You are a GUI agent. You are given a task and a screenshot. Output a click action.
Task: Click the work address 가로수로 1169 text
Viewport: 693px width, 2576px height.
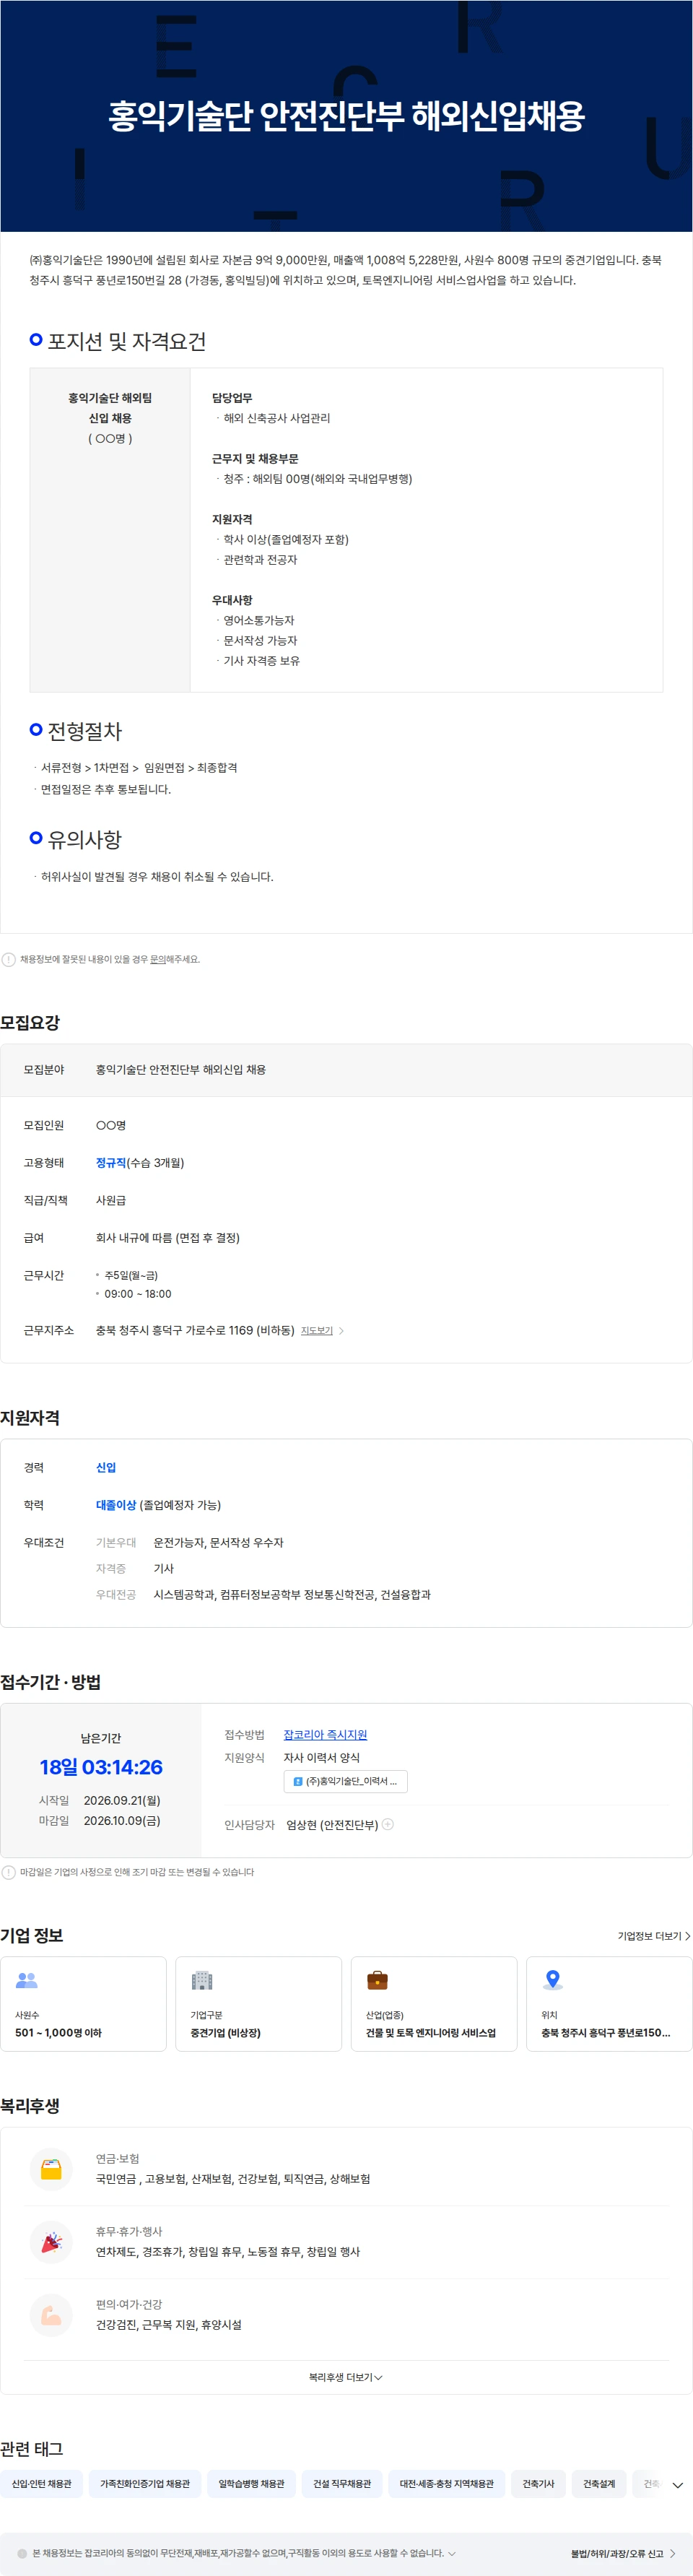[x=195, y=1331]
